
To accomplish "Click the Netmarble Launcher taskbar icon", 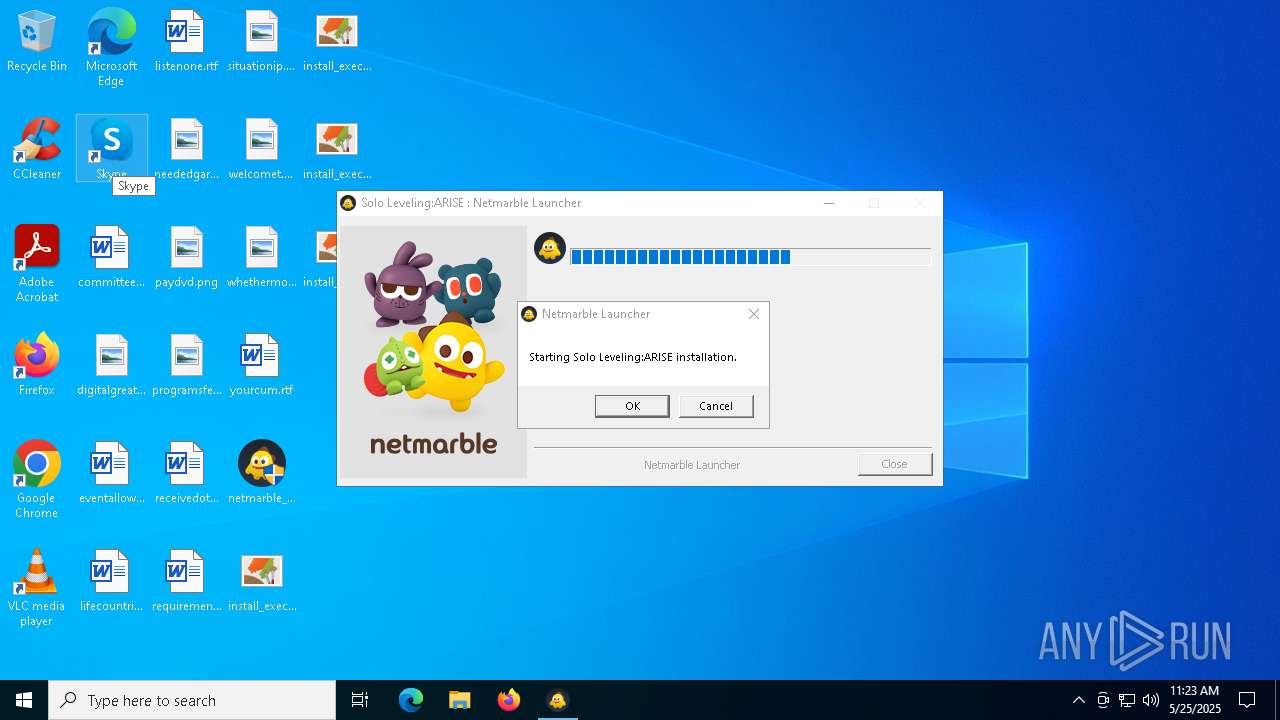I will point(557,700).
